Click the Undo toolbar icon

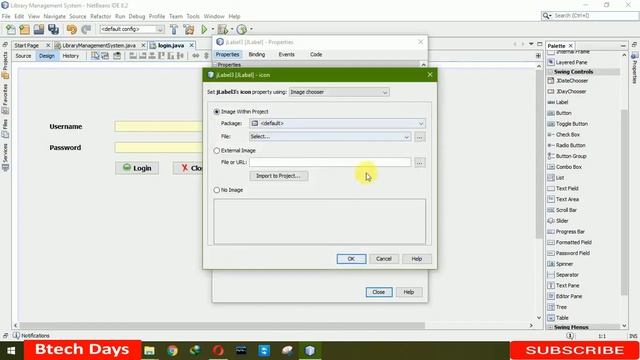coord(72,29)
